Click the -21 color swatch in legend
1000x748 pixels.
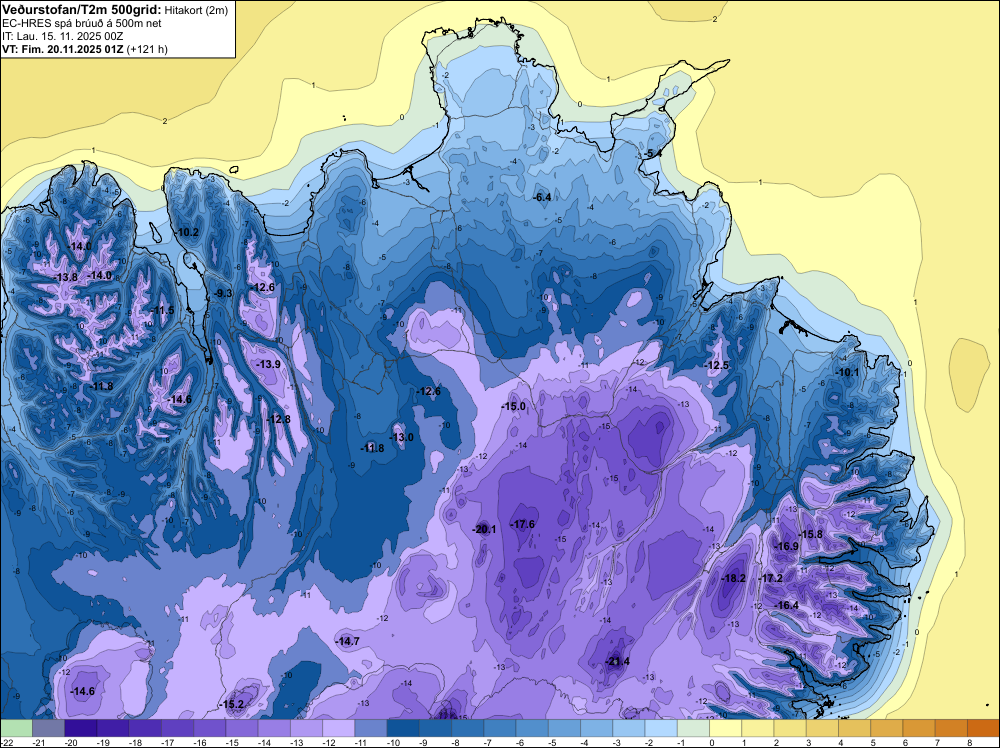coord(48,728)
